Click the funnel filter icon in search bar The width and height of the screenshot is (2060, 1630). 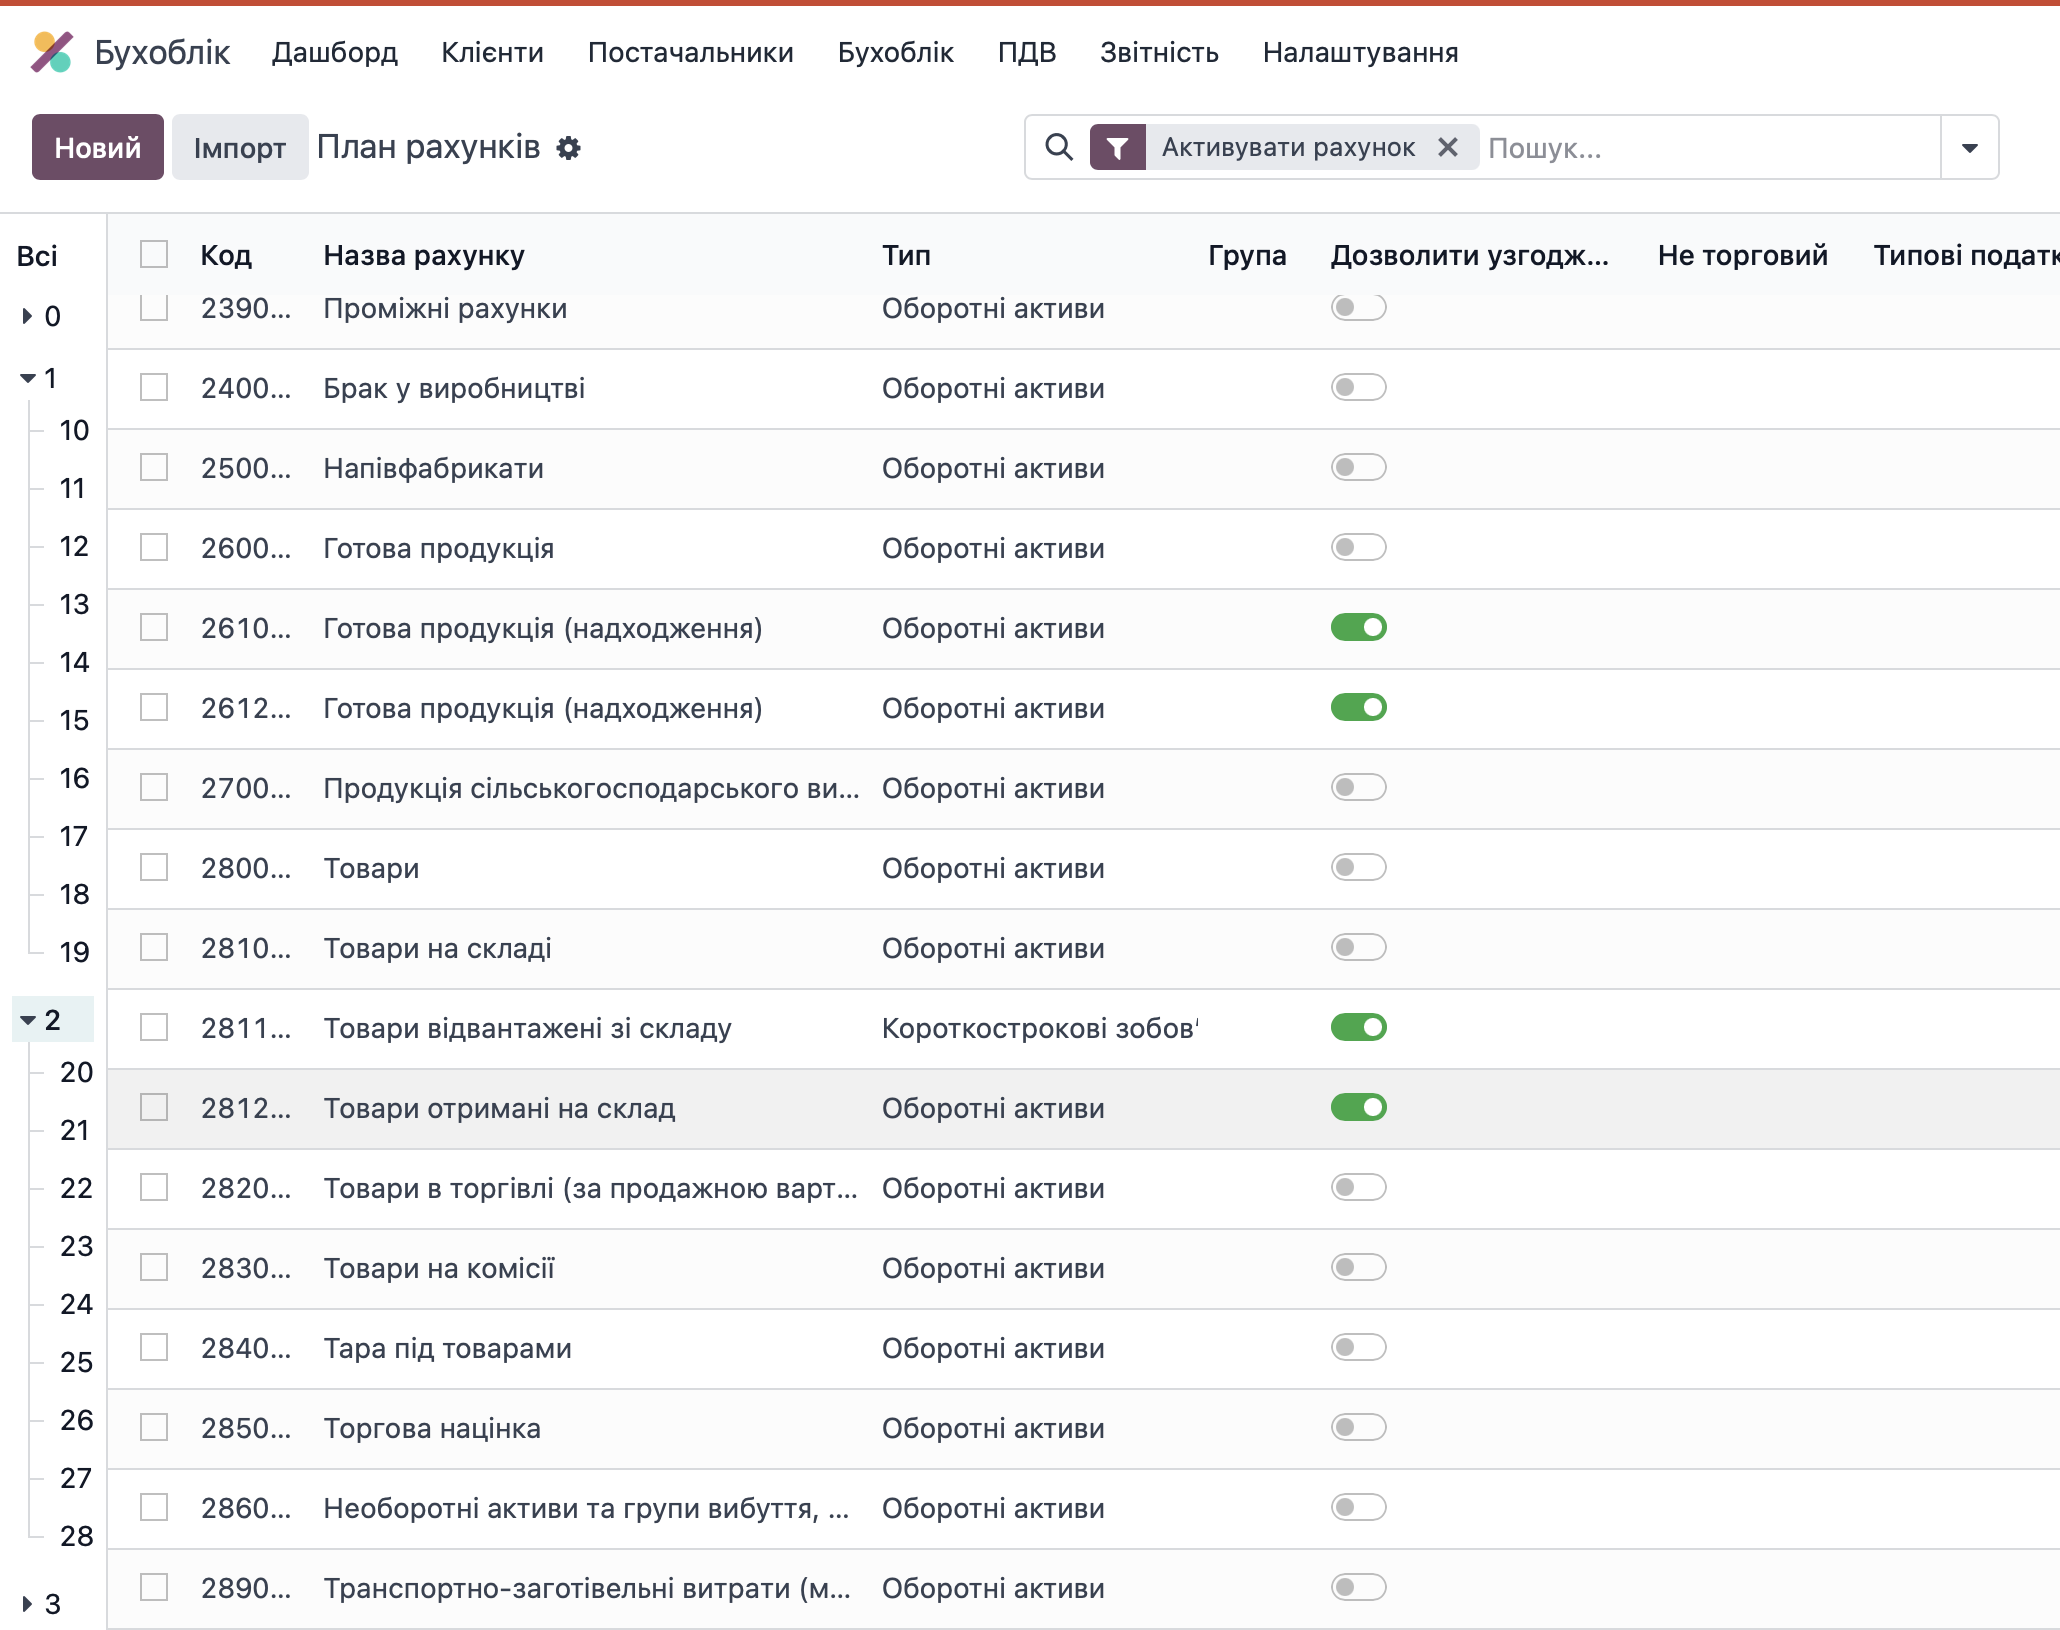tap(1117, 148)
